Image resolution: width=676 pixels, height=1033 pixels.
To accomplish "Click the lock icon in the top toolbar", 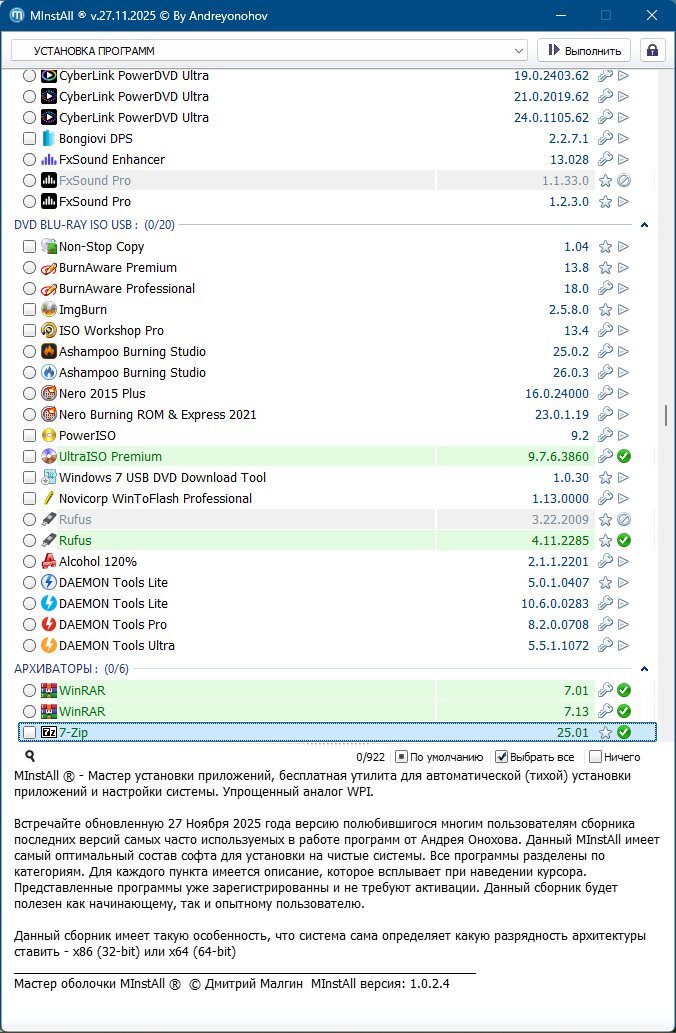I will [653, 50].
